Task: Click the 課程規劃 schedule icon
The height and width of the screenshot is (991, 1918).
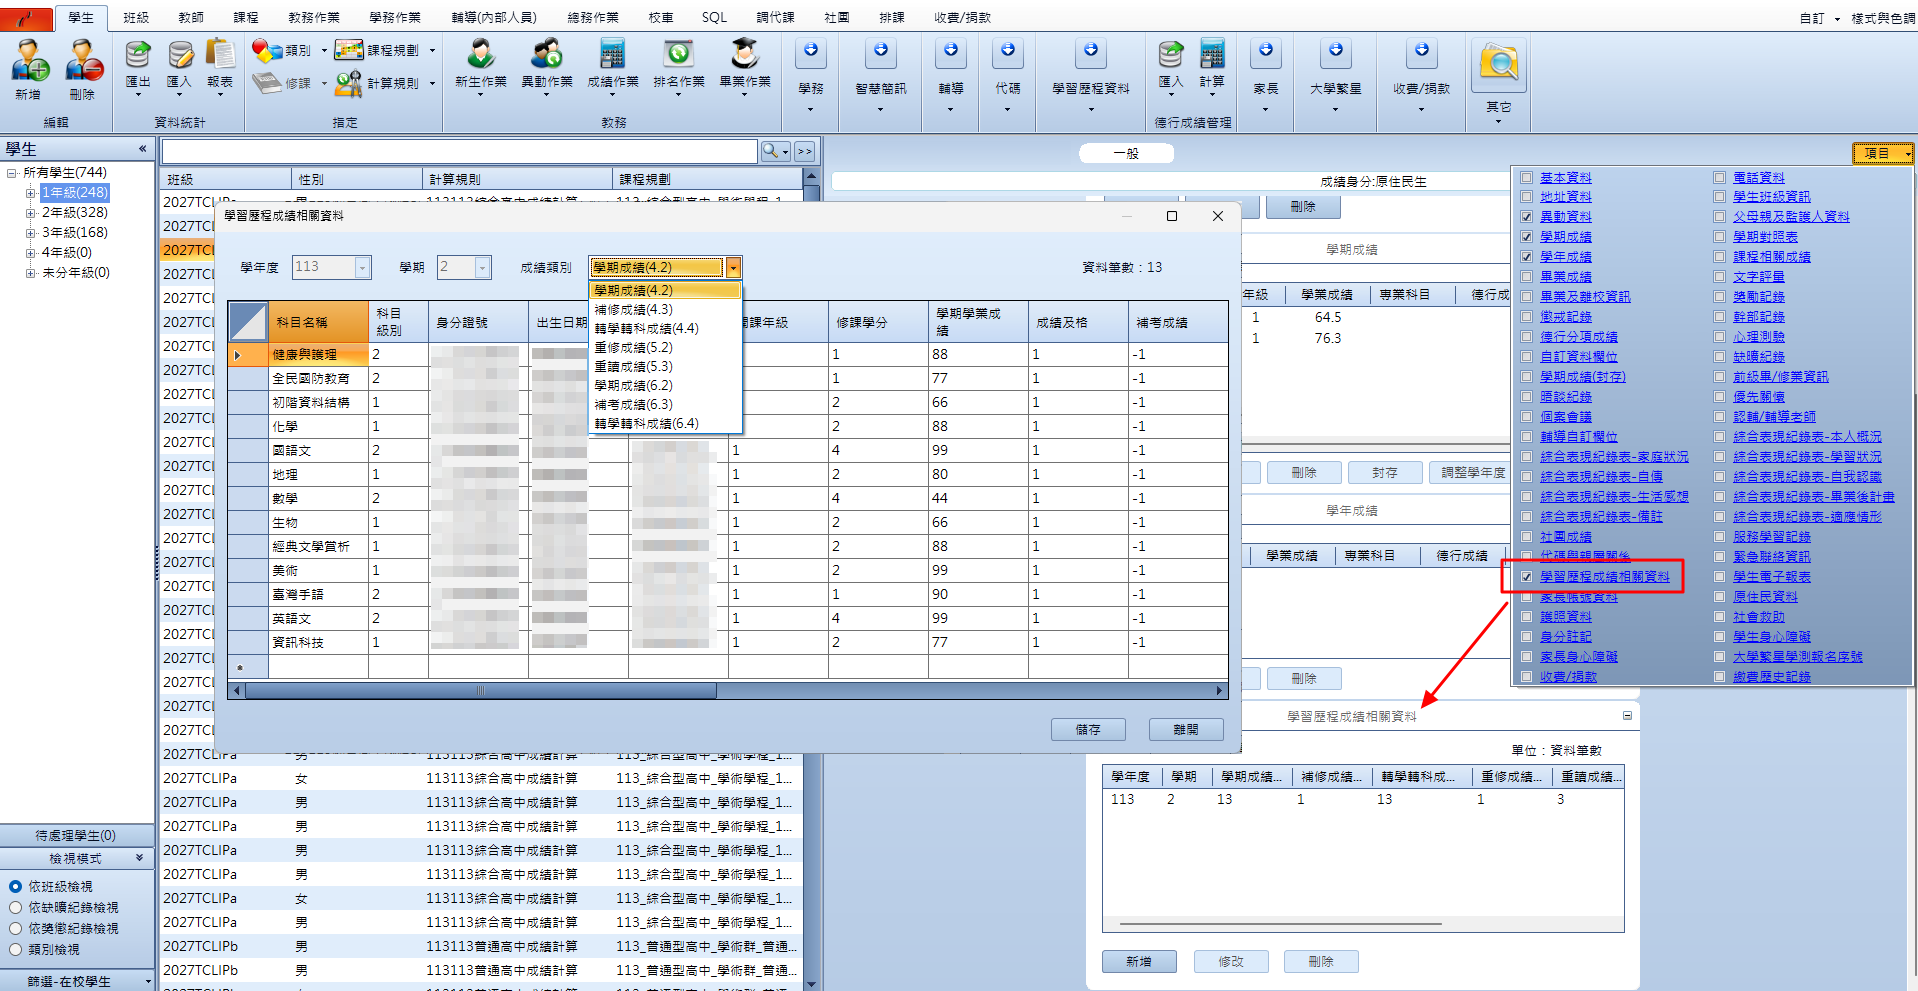Action: pyautogui.click(x=349, y=50)
